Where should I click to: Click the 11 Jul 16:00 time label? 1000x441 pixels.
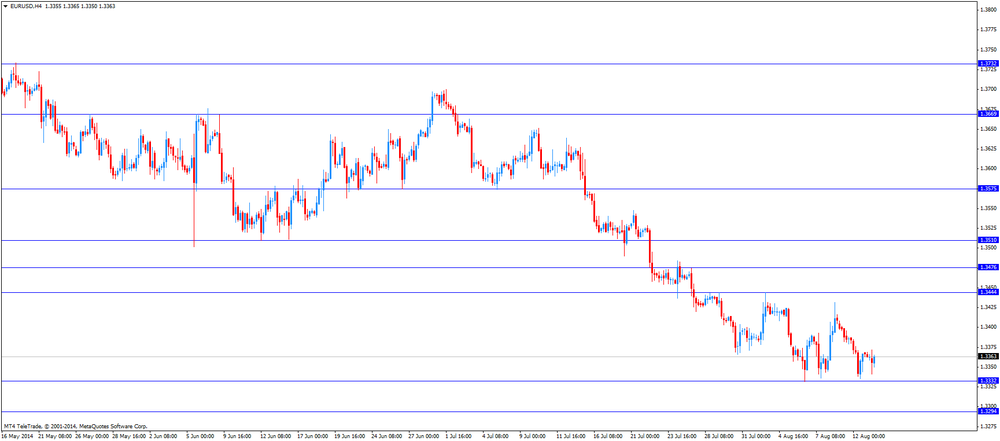[572, 437]
